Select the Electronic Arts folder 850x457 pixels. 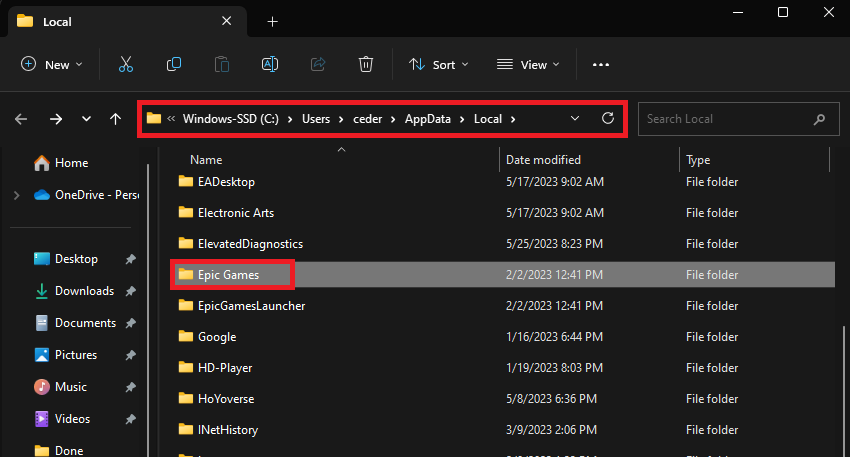tap(236, 213)
